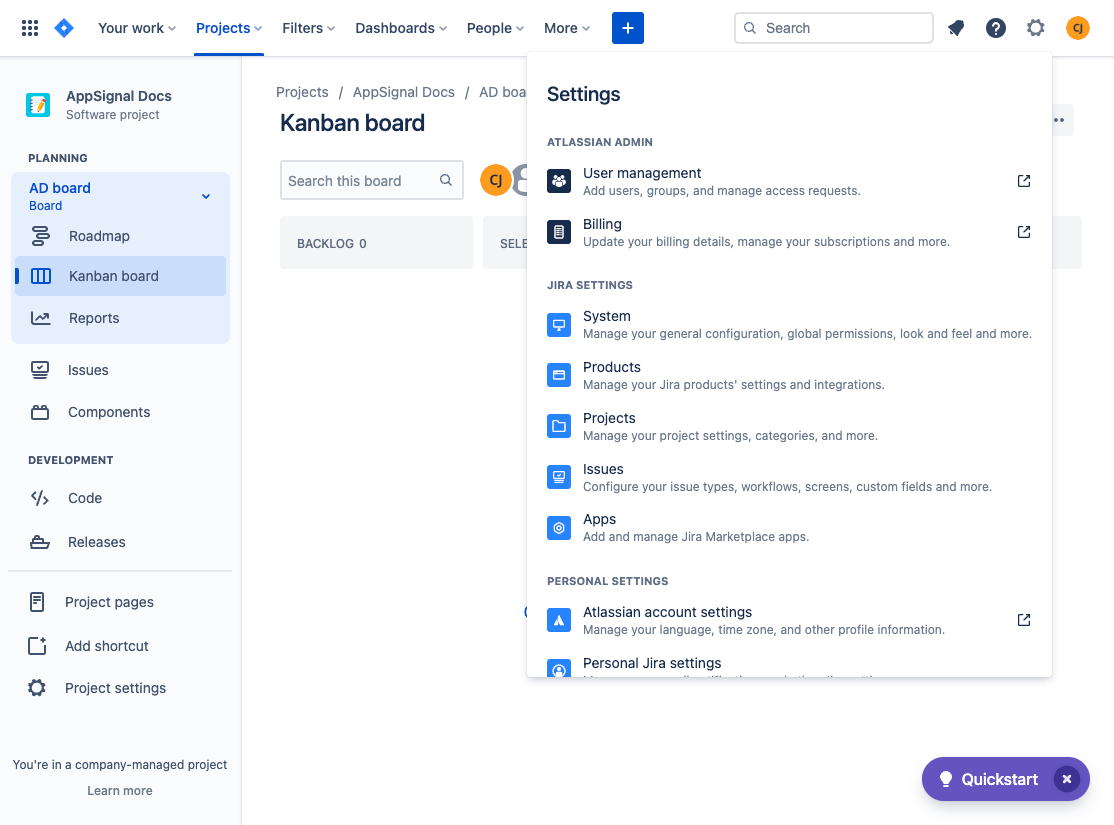The height and width of the screenshot is (825, 1114).
Task: Click the top Search field
Action: point(833,28)
